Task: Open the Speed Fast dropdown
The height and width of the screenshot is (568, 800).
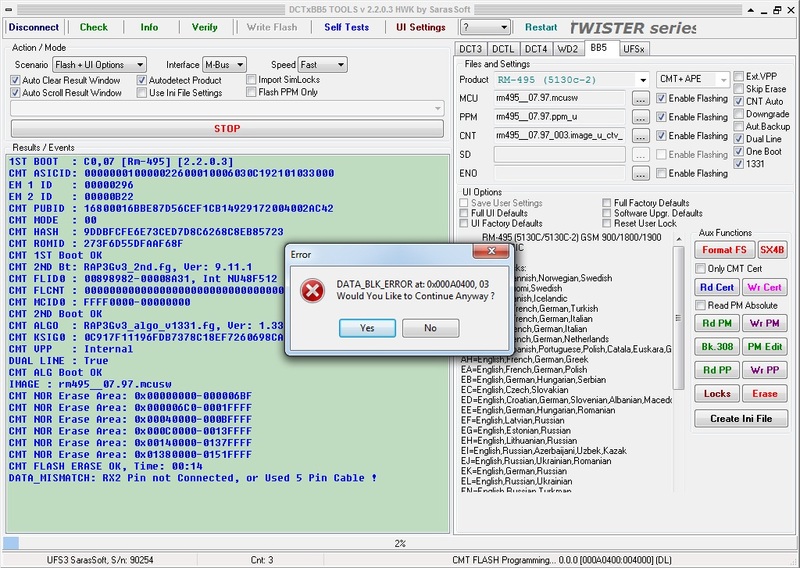Action: [x=322, y=65]
